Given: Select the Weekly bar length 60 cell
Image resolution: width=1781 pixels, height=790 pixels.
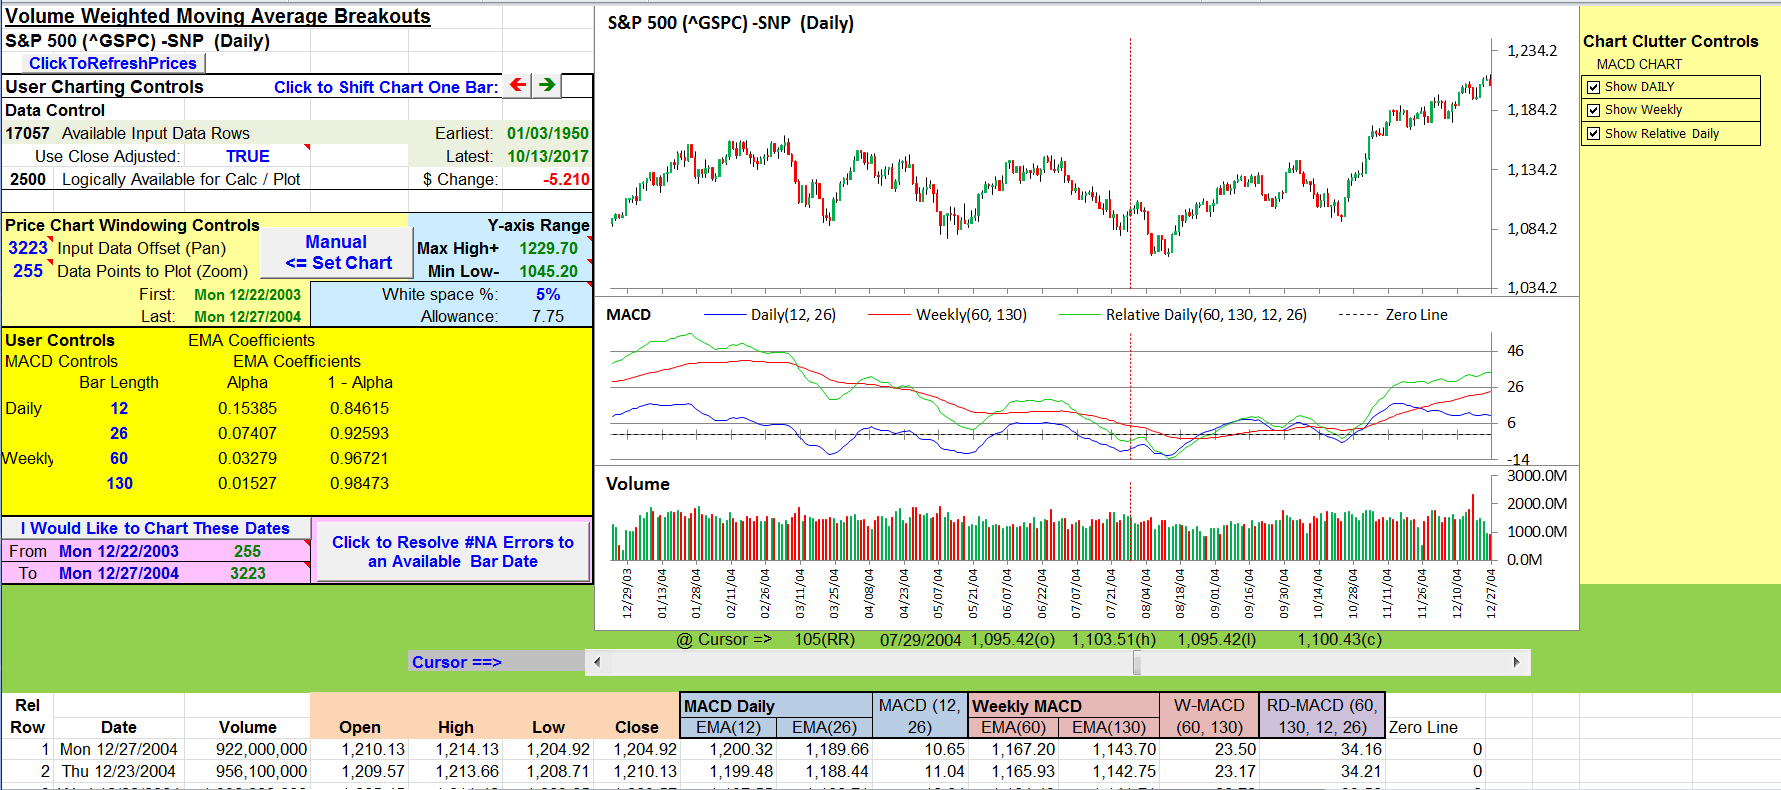Looking at the screenshot, I should click(x=119, y=458).
